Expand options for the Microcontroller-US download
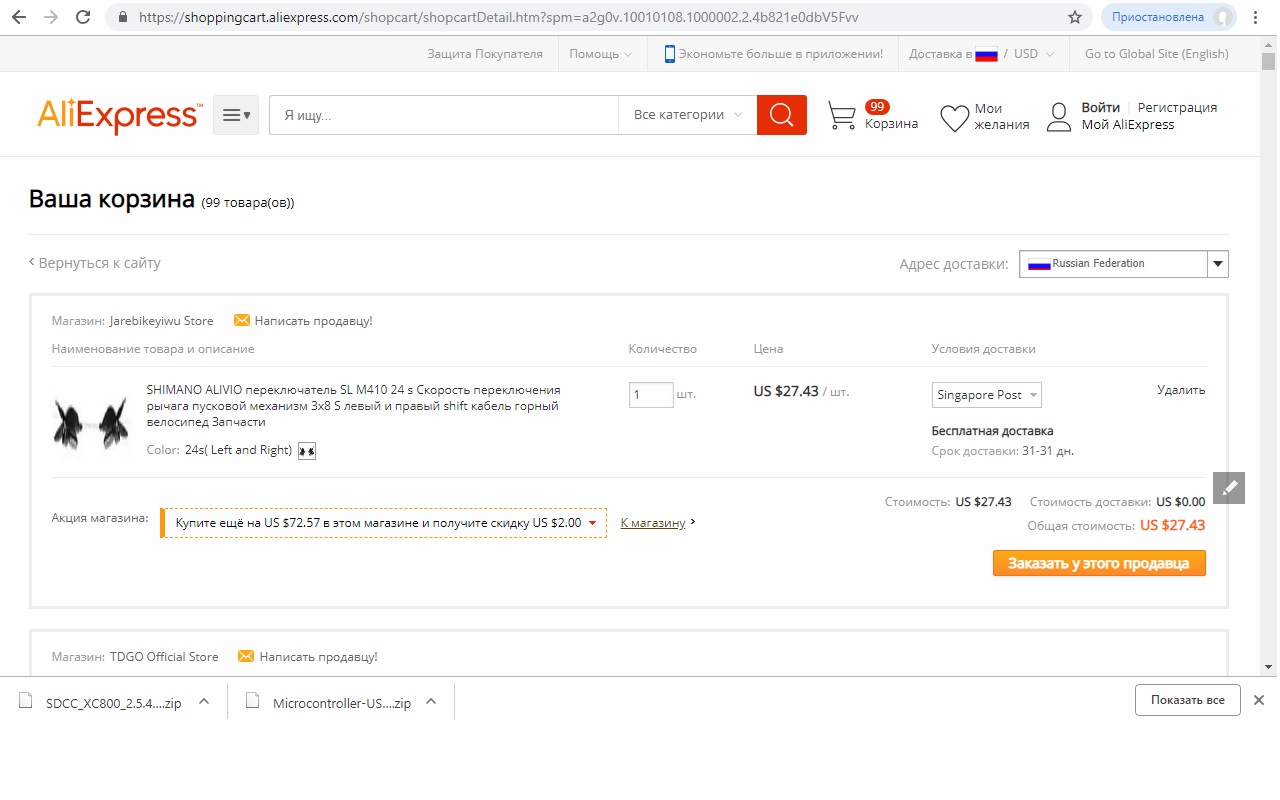The height and width of the screenshot is (800, 1280). tap(431, 701)
